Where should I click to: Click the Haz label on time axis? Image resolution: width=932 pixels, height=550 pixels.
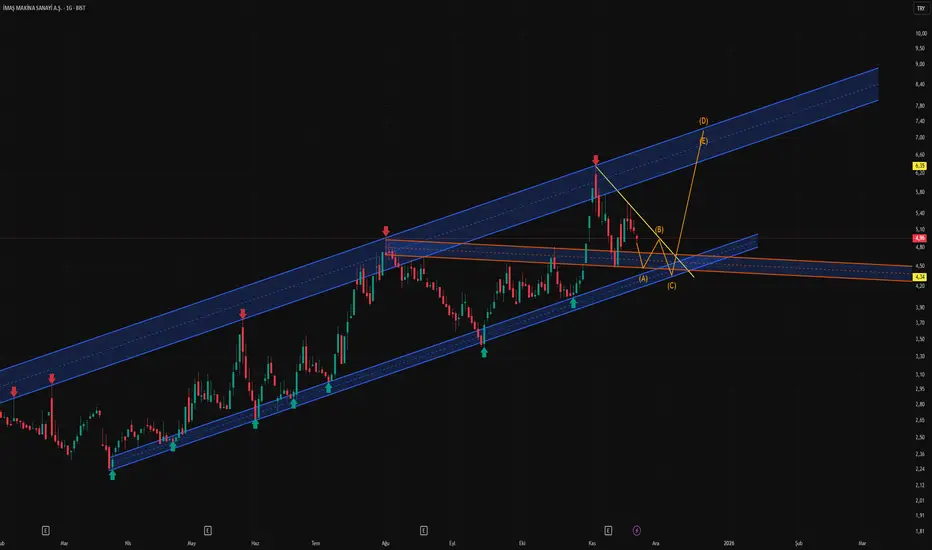point(255,543)
